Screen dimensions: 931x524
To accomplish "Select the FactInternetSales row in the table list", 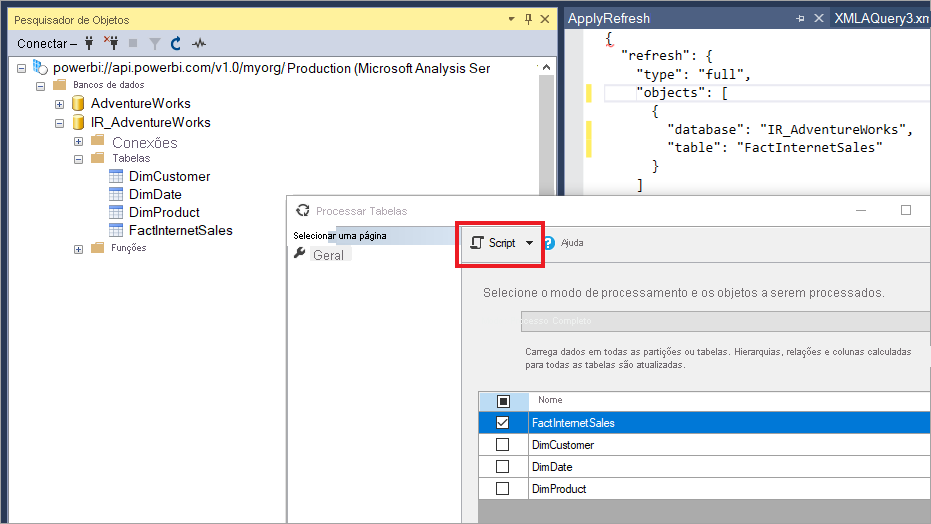I will coord(704,423).
